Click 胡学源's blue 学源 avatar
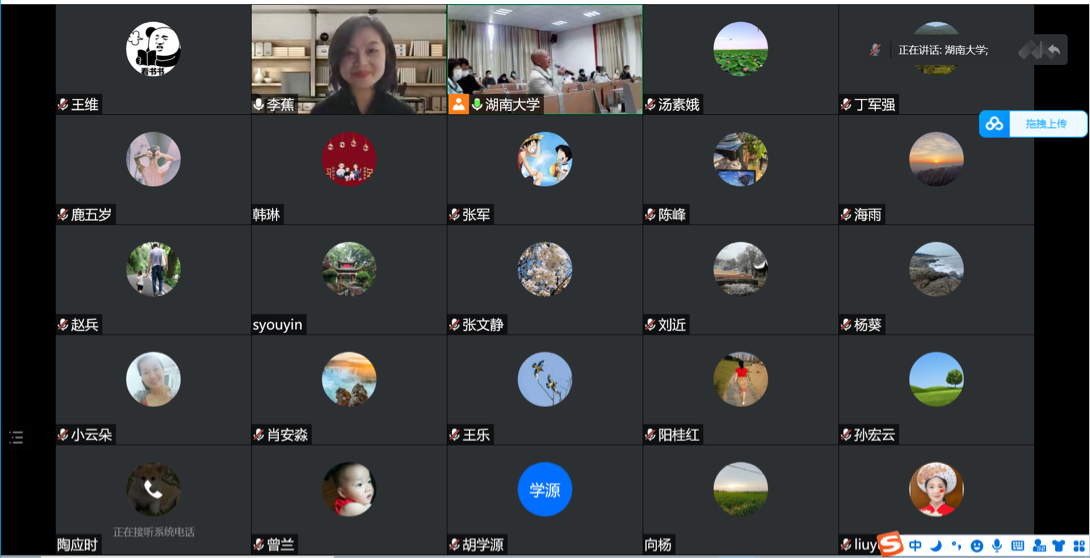 pos(544,490)
